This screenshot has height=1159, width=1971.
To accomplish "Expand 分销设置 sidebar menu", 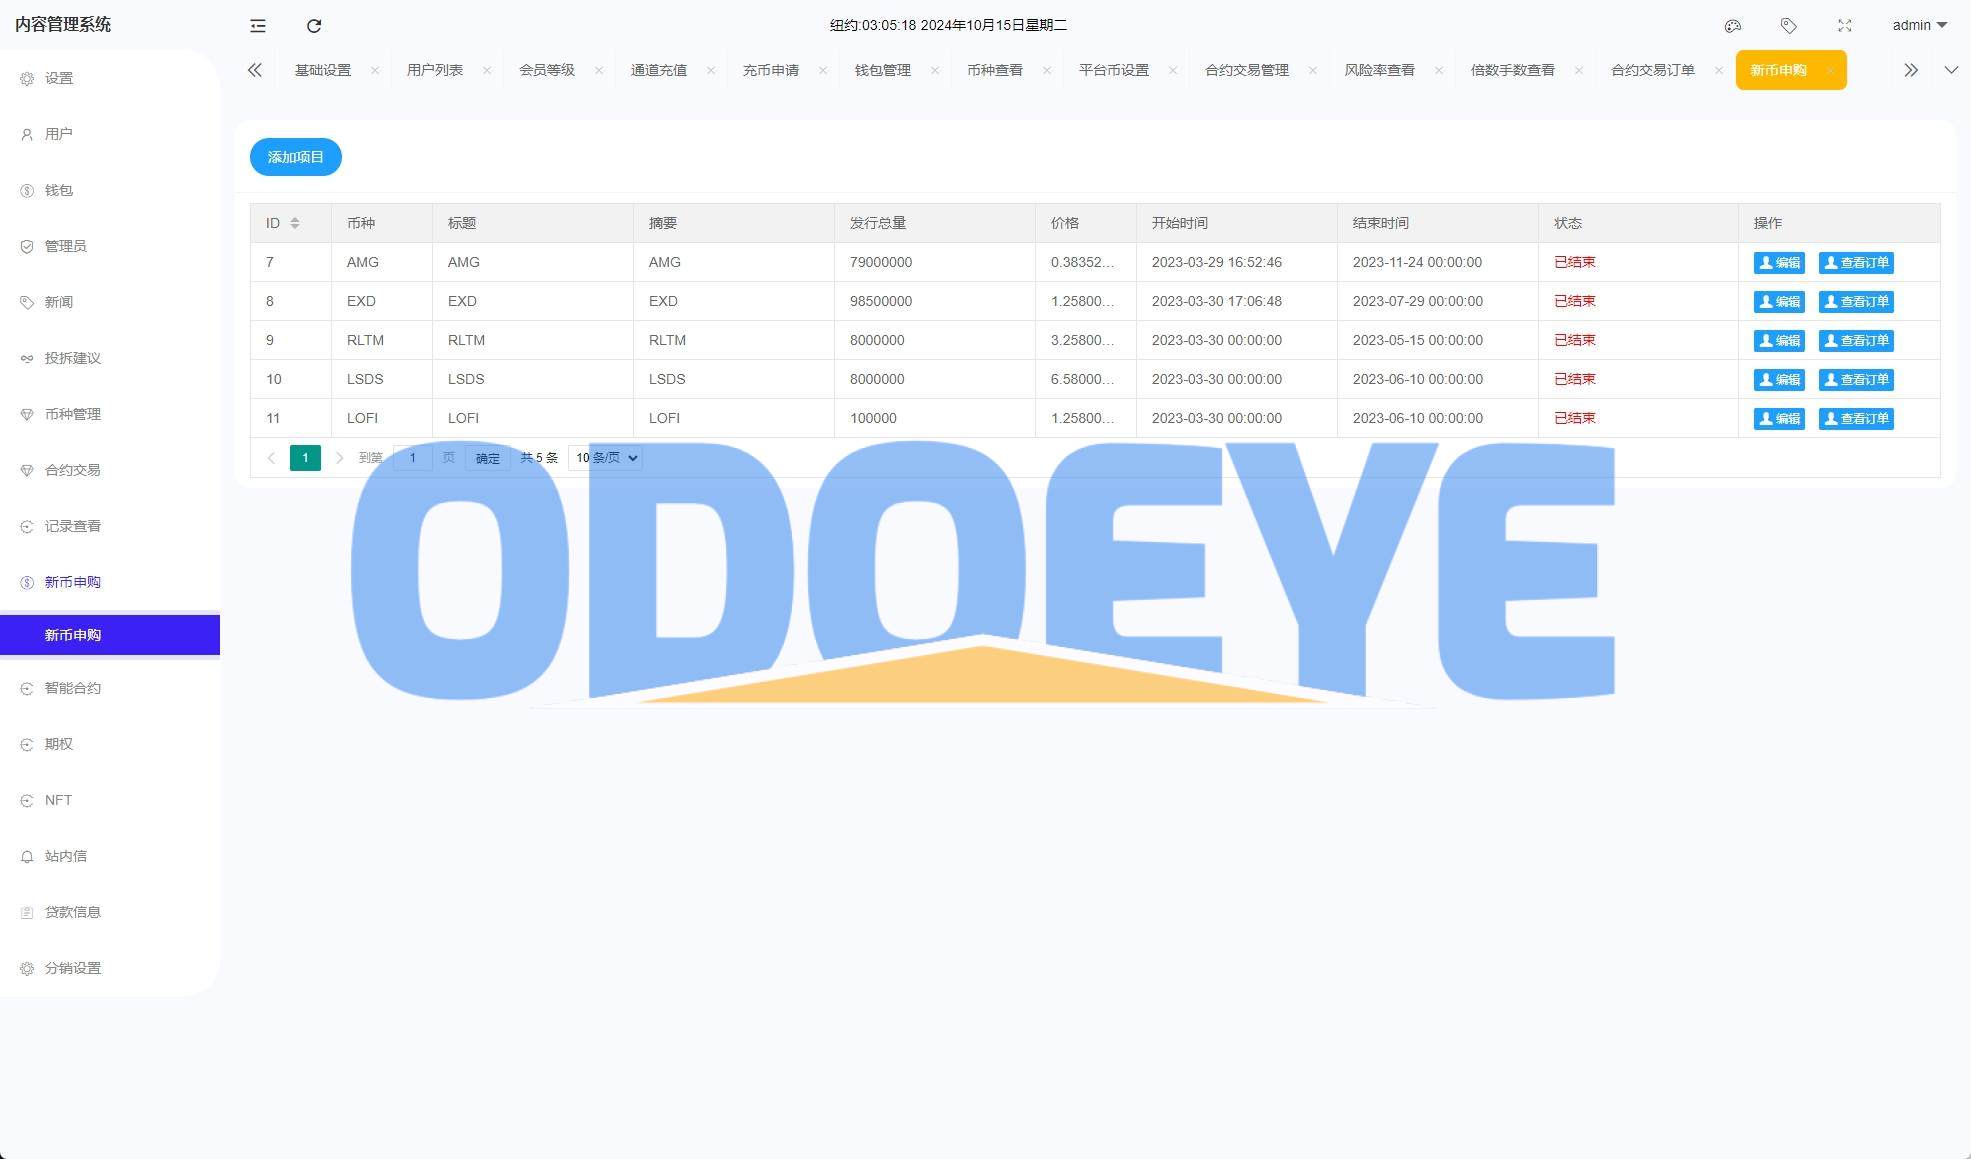I will click(110, 968).
